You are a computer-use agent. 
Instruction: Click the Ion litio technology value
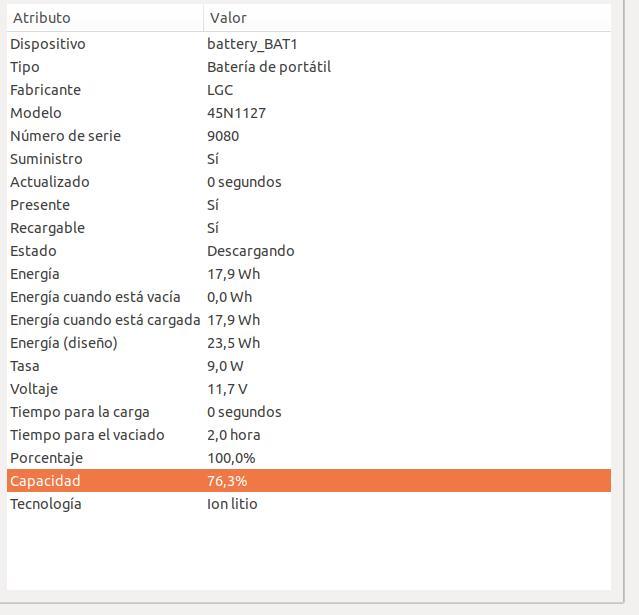click(232, 505)
